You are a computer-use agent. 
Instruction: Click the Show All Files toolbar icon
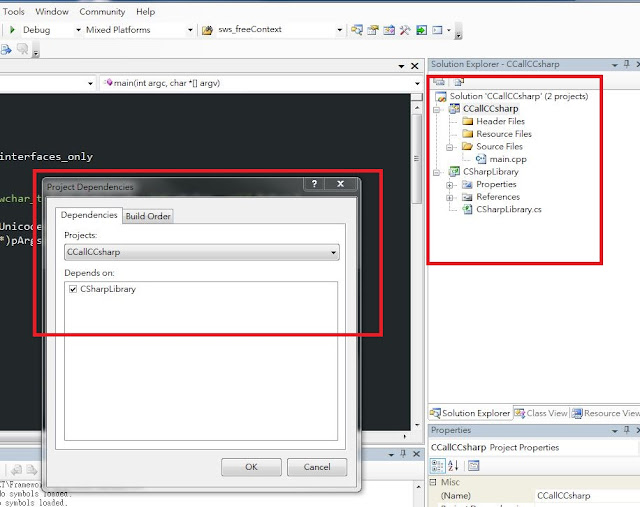click(459, 82)
